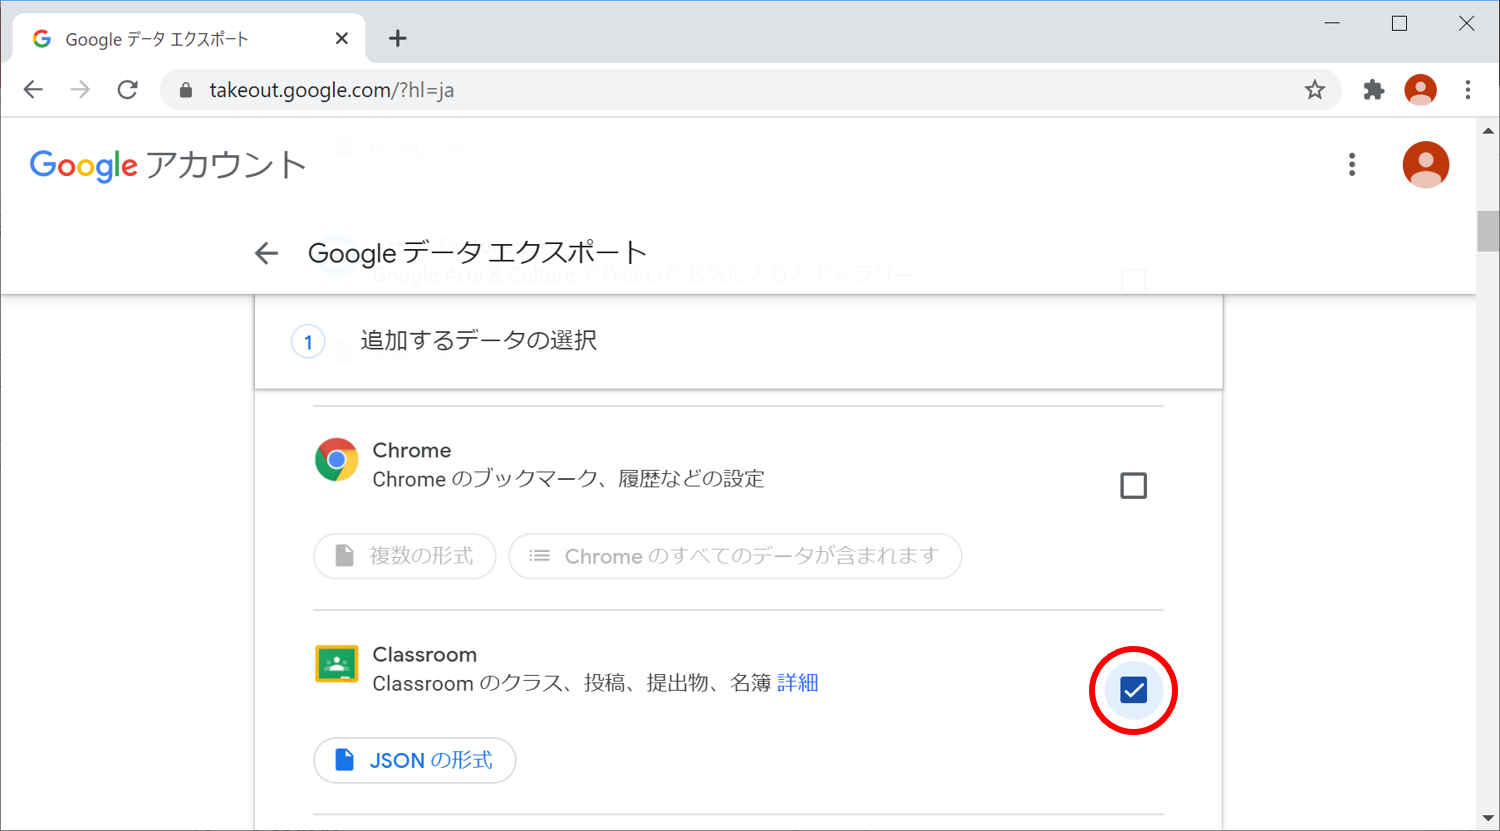The image size is (1500, 831).
Task: Select the Google データ エクスポート browser tab
Action: coord(188,39)
